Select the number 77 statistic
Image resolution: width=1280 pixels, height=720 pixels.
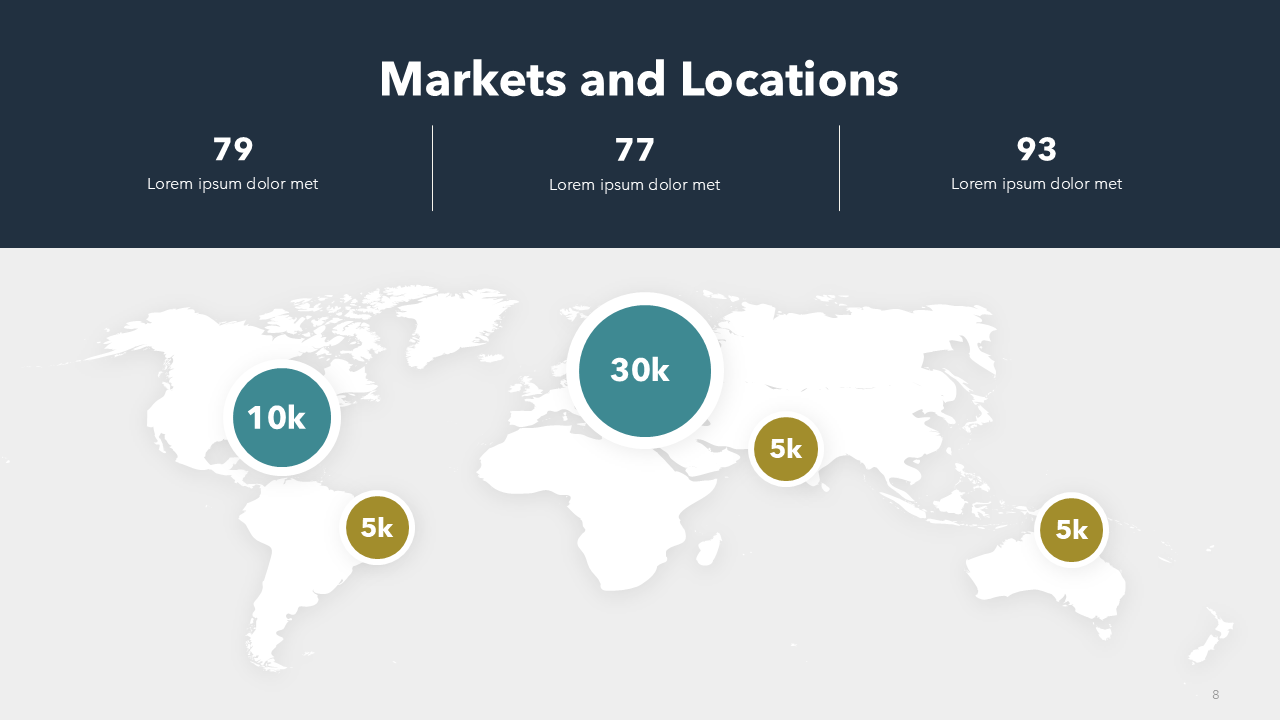pos(635,150)
